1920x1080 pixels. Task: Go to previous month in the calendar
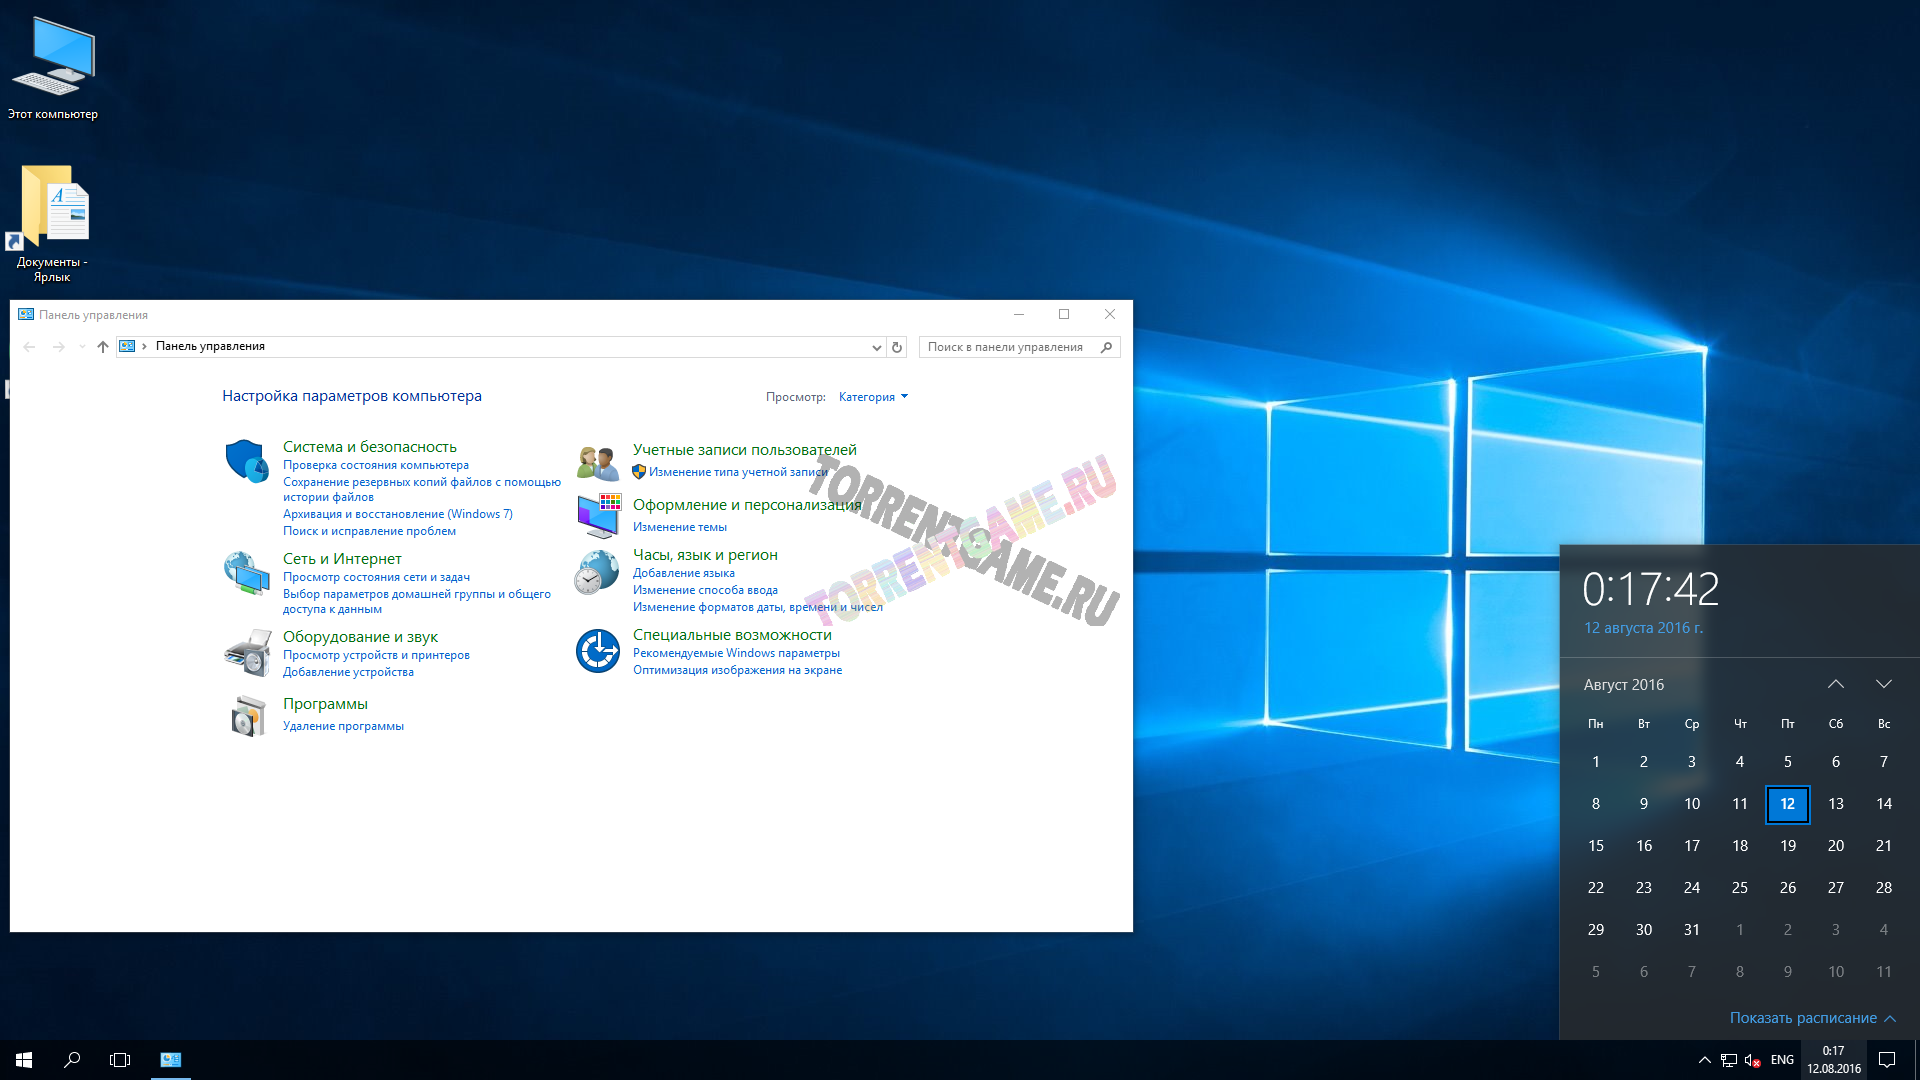coord(1836,684)
